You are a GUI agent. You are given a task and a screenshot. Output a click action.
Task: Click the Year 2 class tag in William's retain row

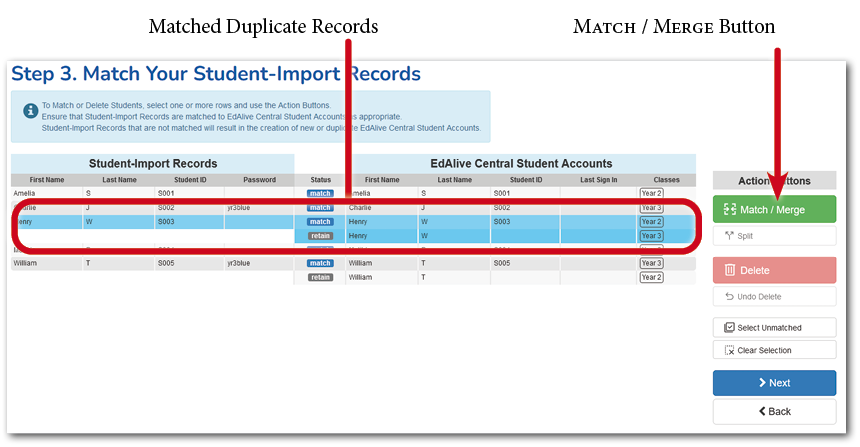(x=652, y=278)
